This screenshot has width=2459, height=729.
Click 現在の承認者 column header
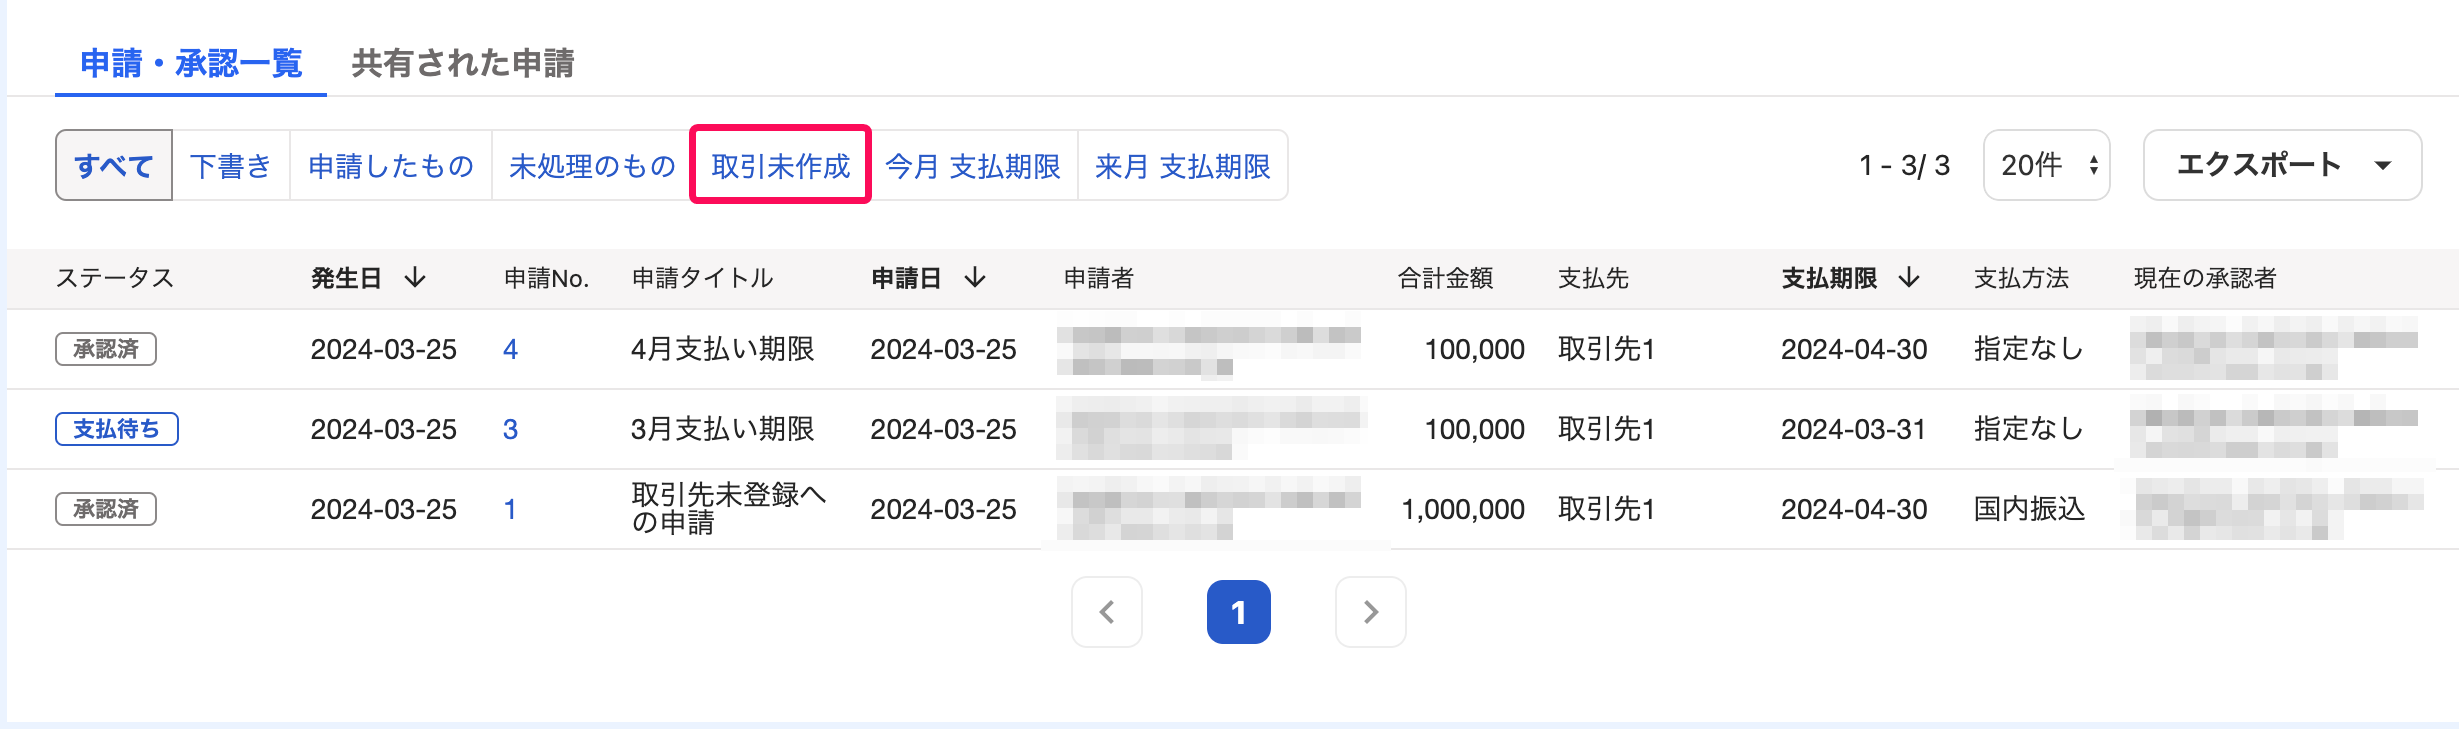tap(2205, 278)
